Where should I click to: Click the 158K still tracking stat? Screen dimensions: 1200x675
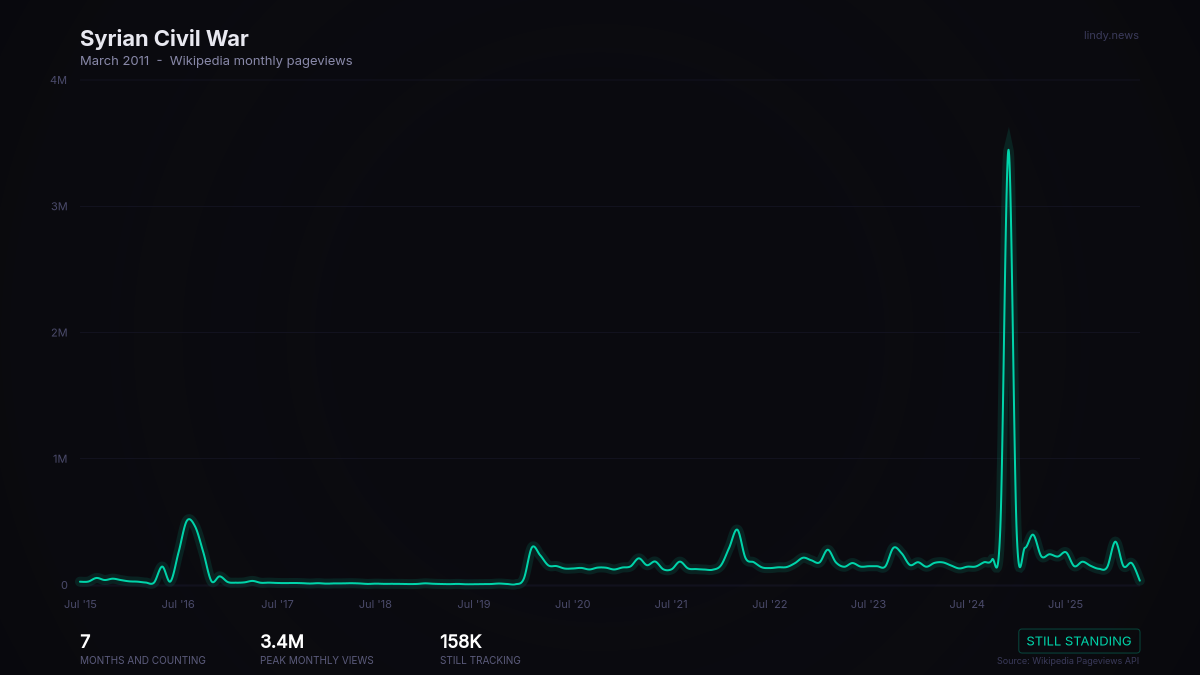[461, 642]
